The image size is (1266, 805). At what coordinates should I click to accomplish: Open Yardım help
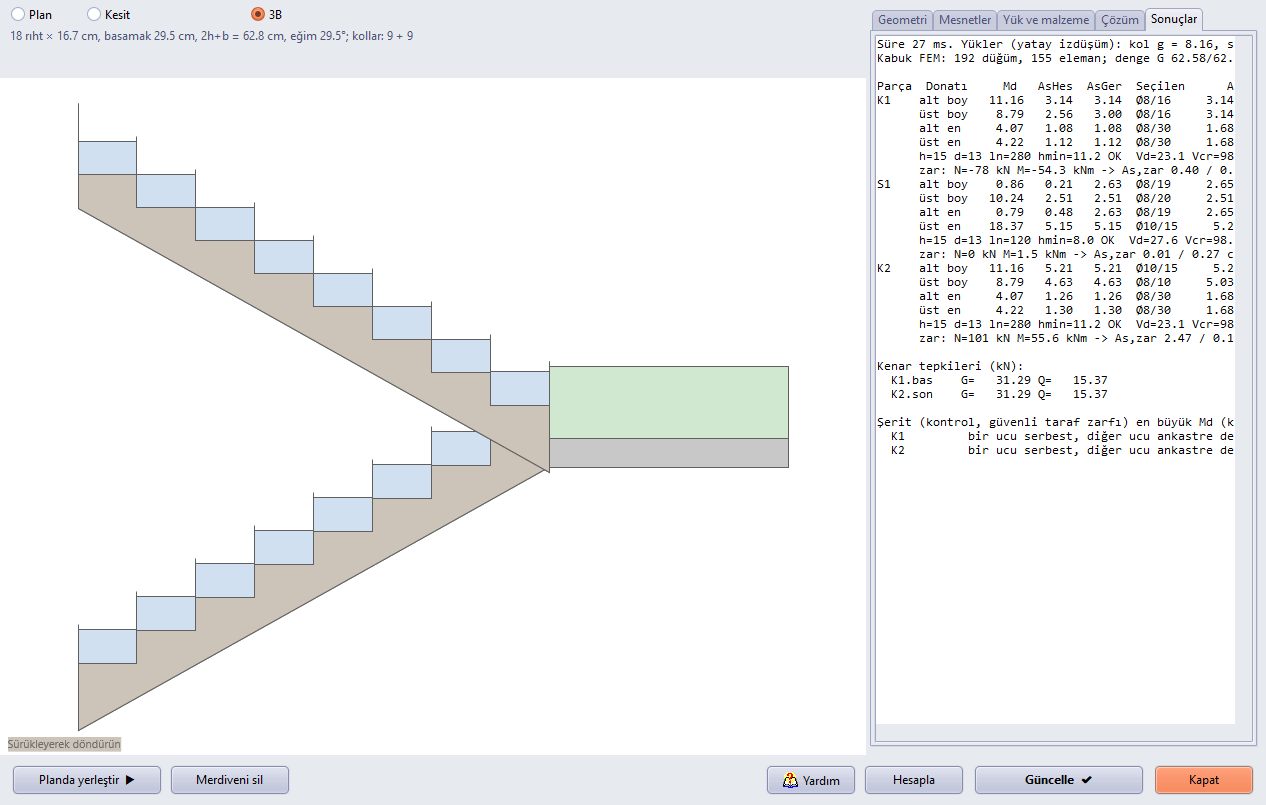tap(811, 780)
